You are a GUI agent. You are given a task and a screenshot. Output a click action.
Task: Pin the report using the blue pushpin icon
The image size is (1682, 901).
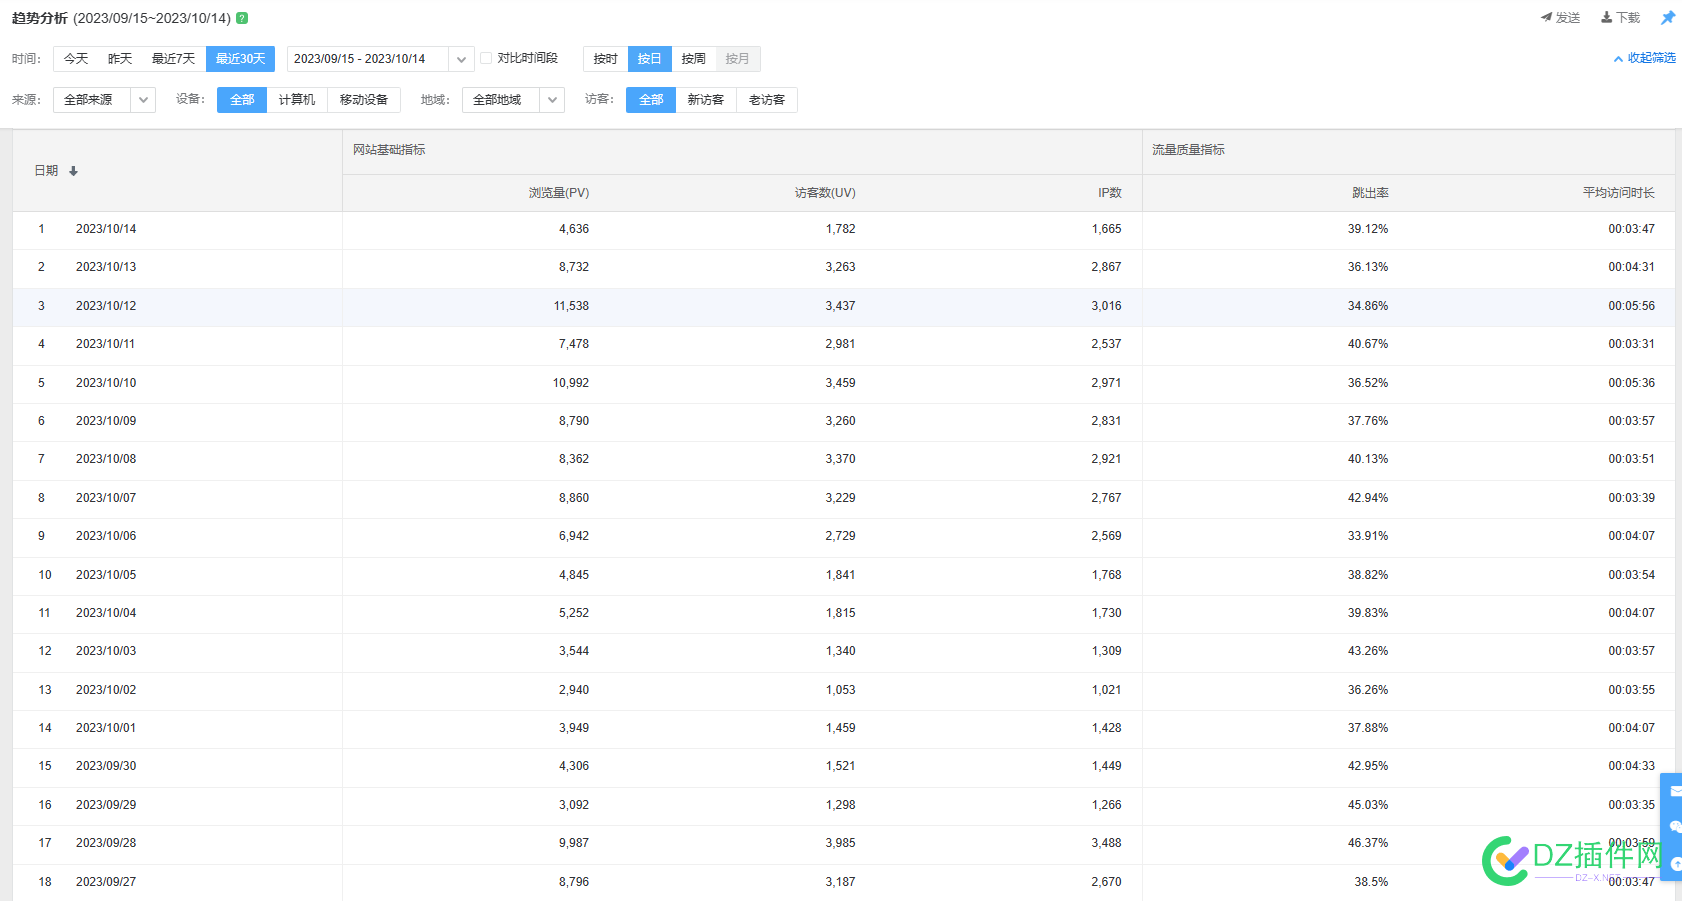point(1668,18)
